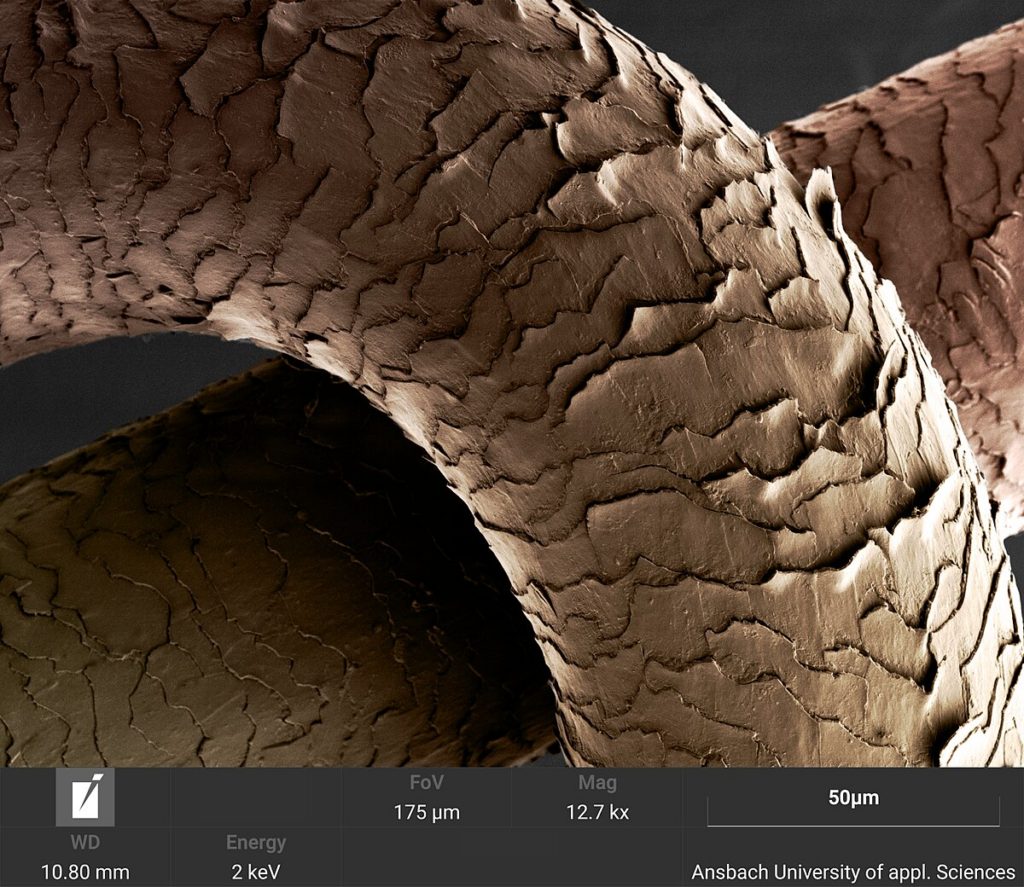Image resolution: width=1024 pixels, height=887 pixels.
Task: Click the 50µm scale bar text
Action: pyautogui.click(x=853, y=798)
